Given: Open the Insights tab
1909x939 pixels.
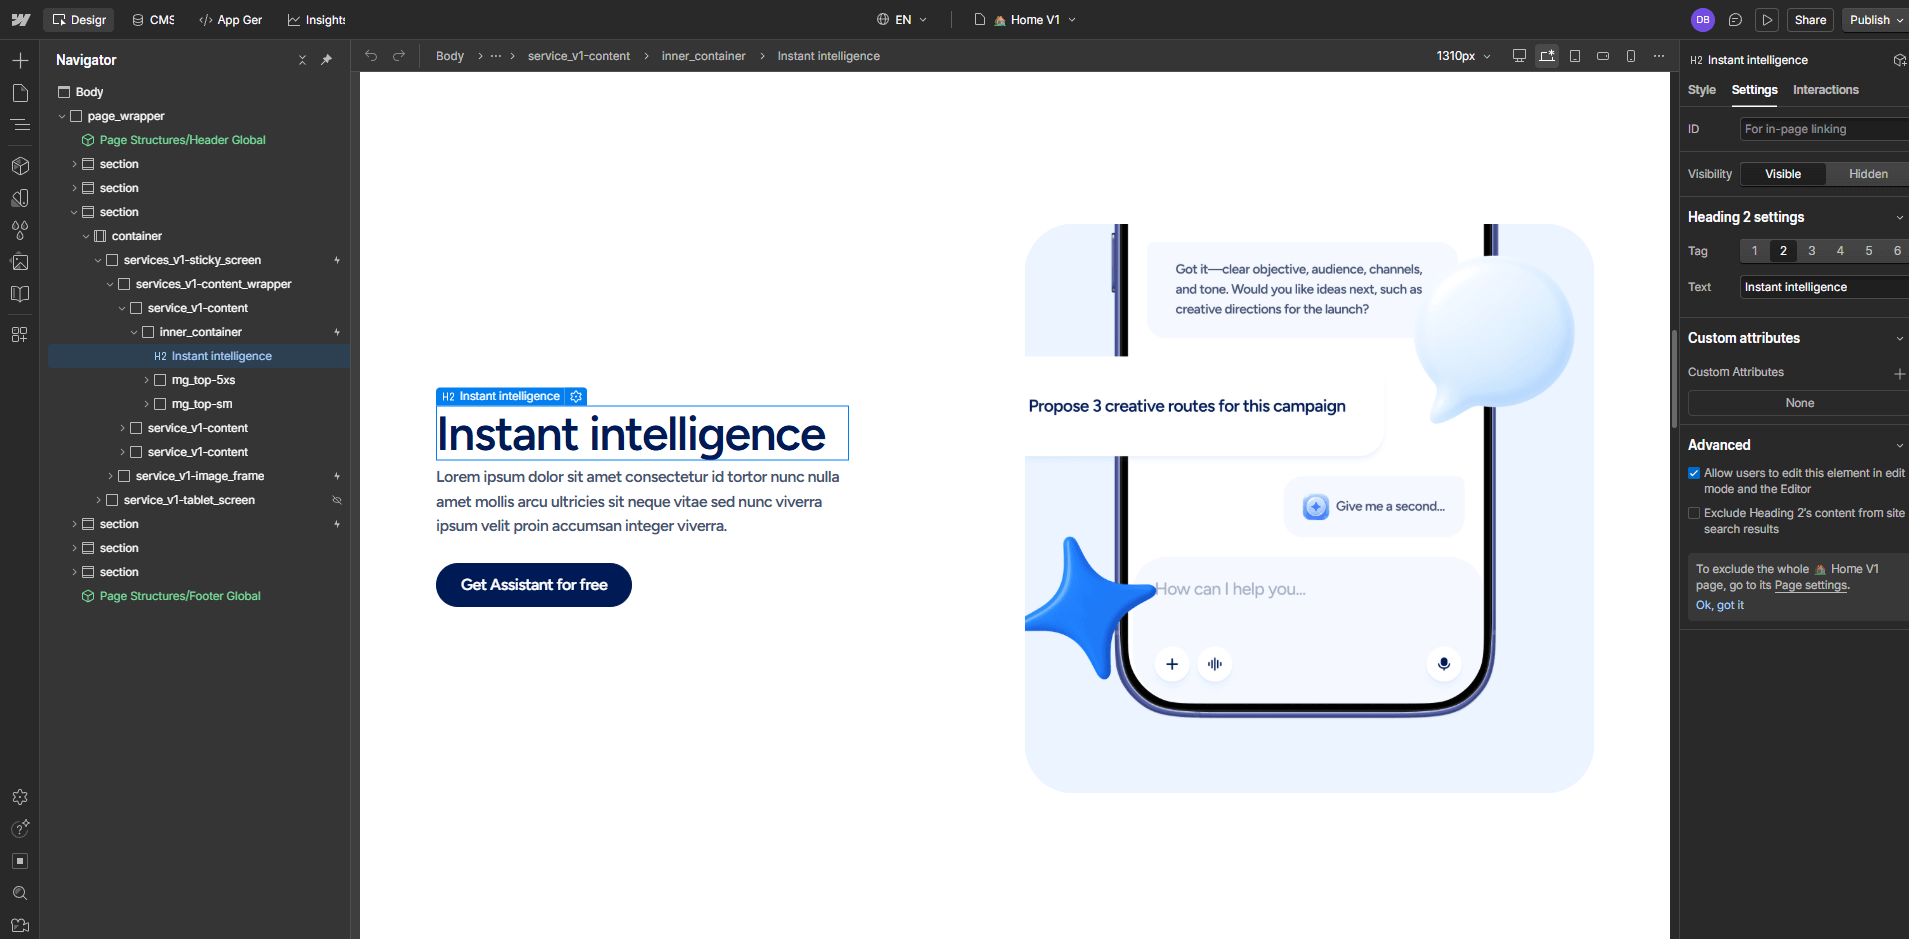Looking at the screenshot, I should click(x=316, y=20).
